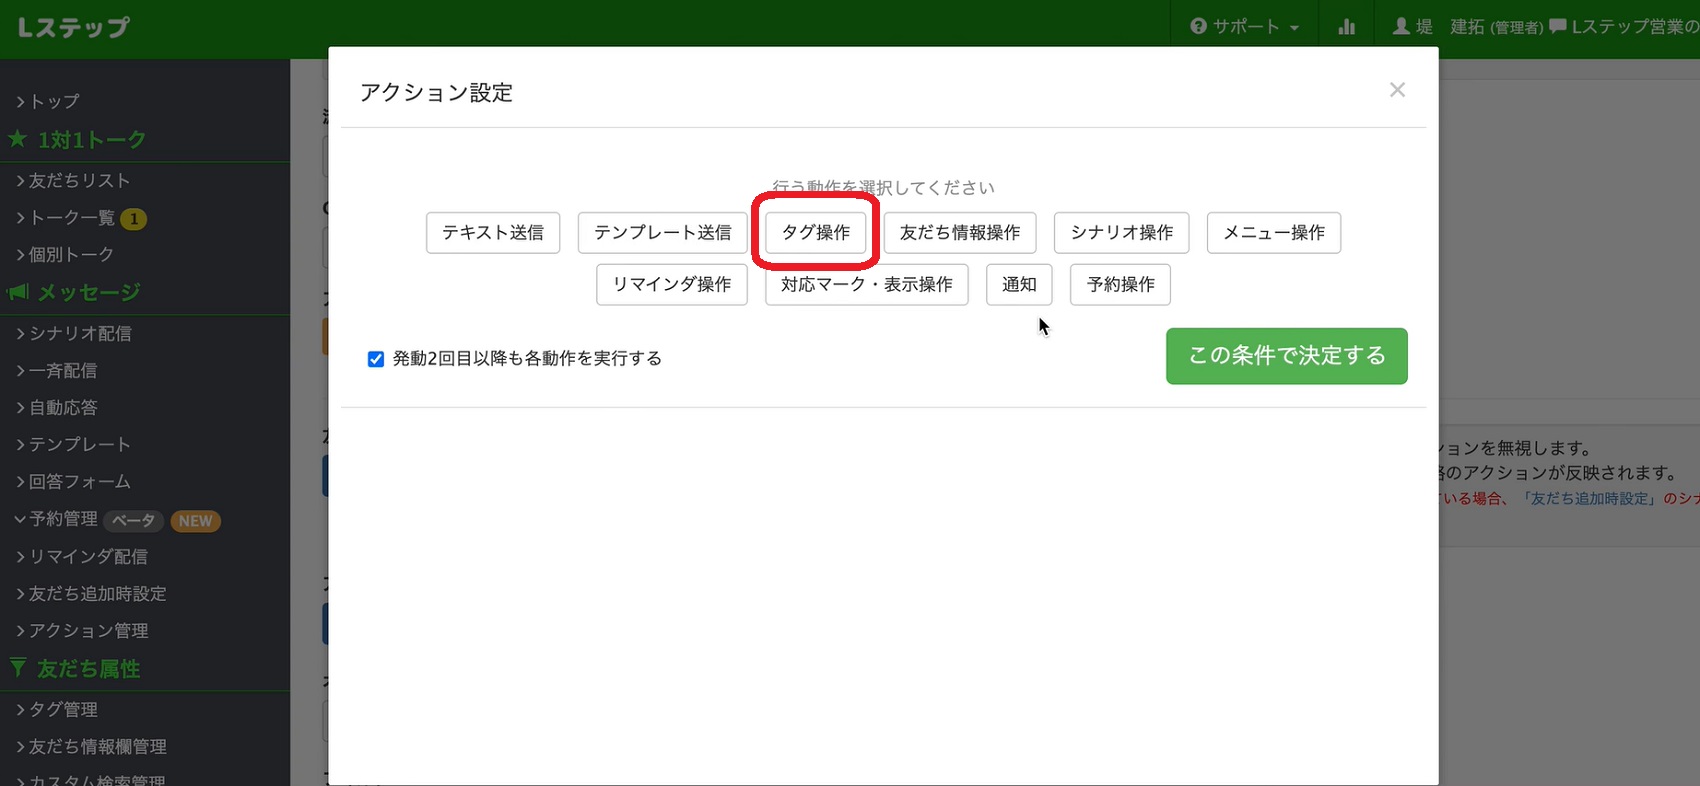
Task: Click the Lステップ営業 chat label in header
Action: (x=1624, y=27)
